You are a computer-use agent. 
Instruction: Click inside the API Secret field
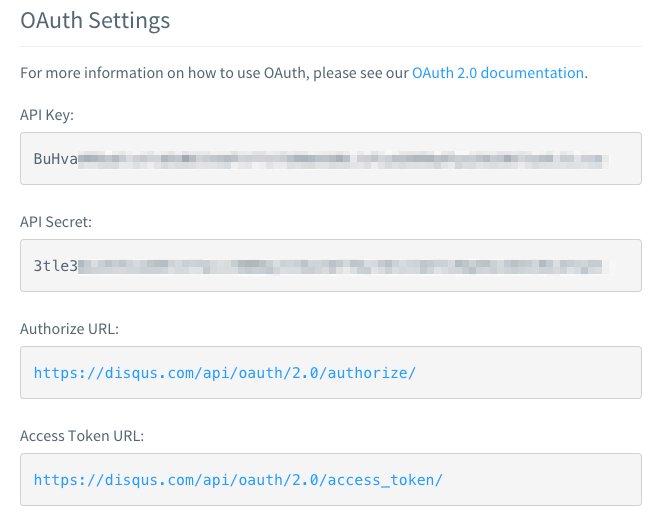(331, 265)
